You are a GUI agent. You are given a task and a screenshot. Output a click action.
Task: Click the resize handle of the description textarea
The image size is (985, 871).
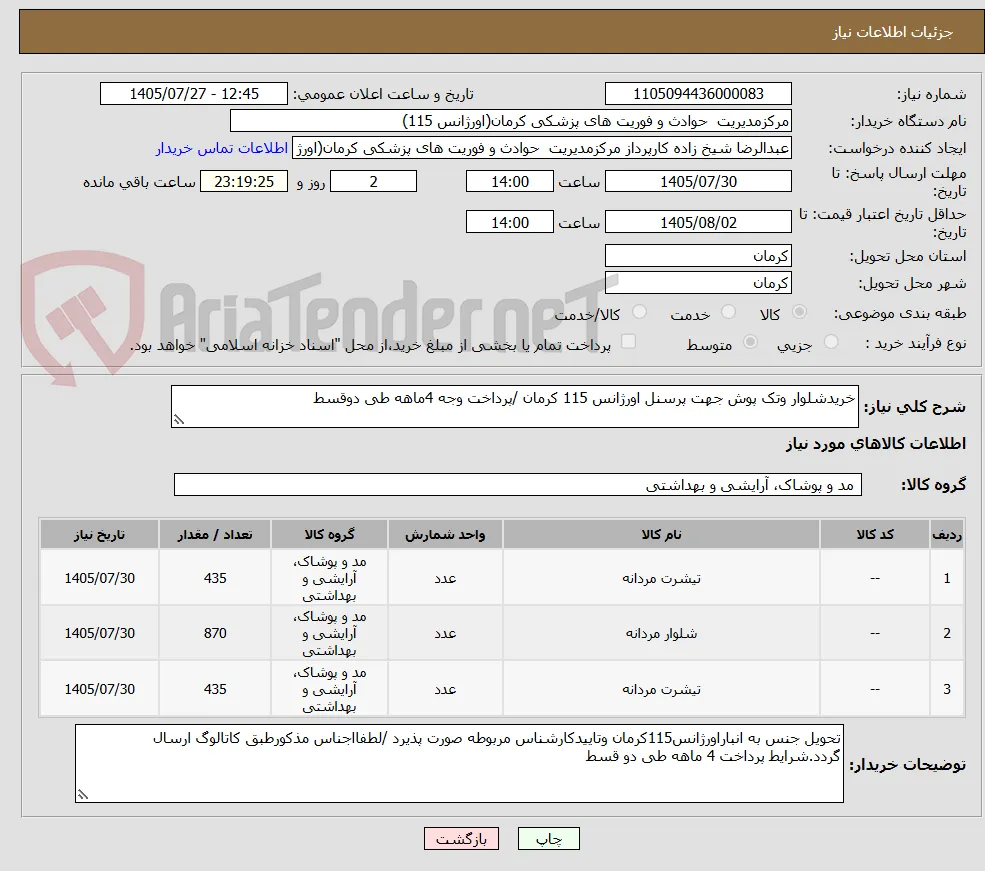click(x=178, y=420)
